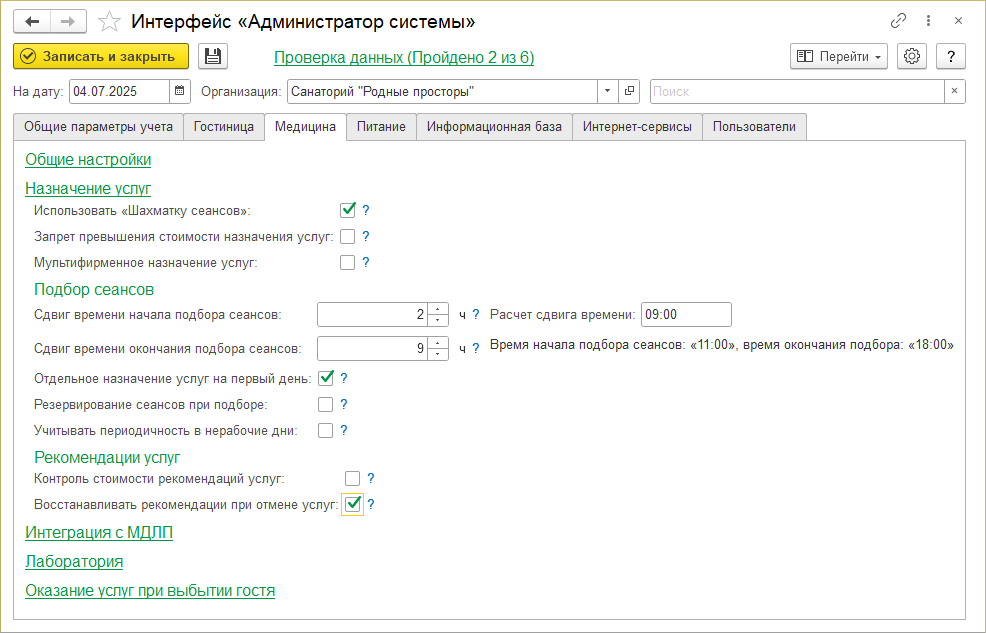Click the Расчет сдвига времени input field
986x633 pixels.
tap(686, 315)
